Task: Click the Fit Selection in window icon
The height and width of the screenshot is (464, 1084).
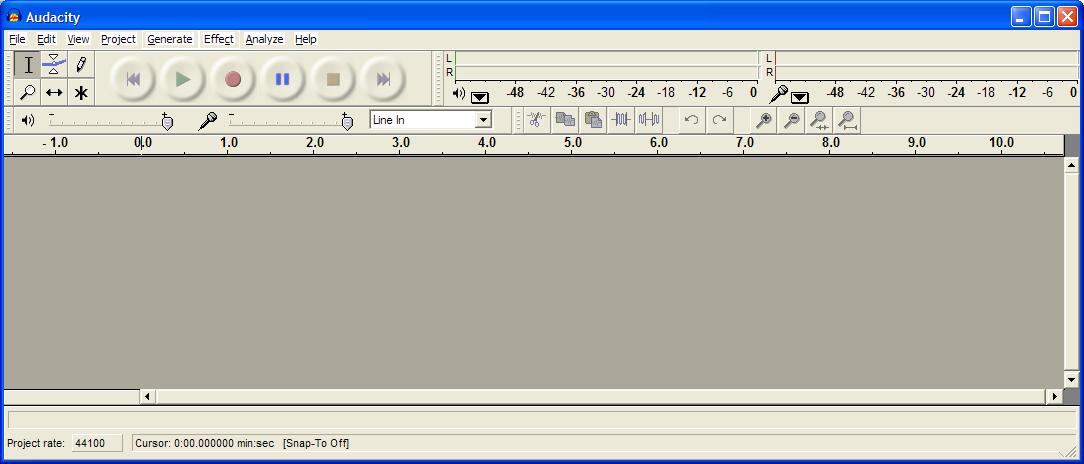Action: [819, 120]
